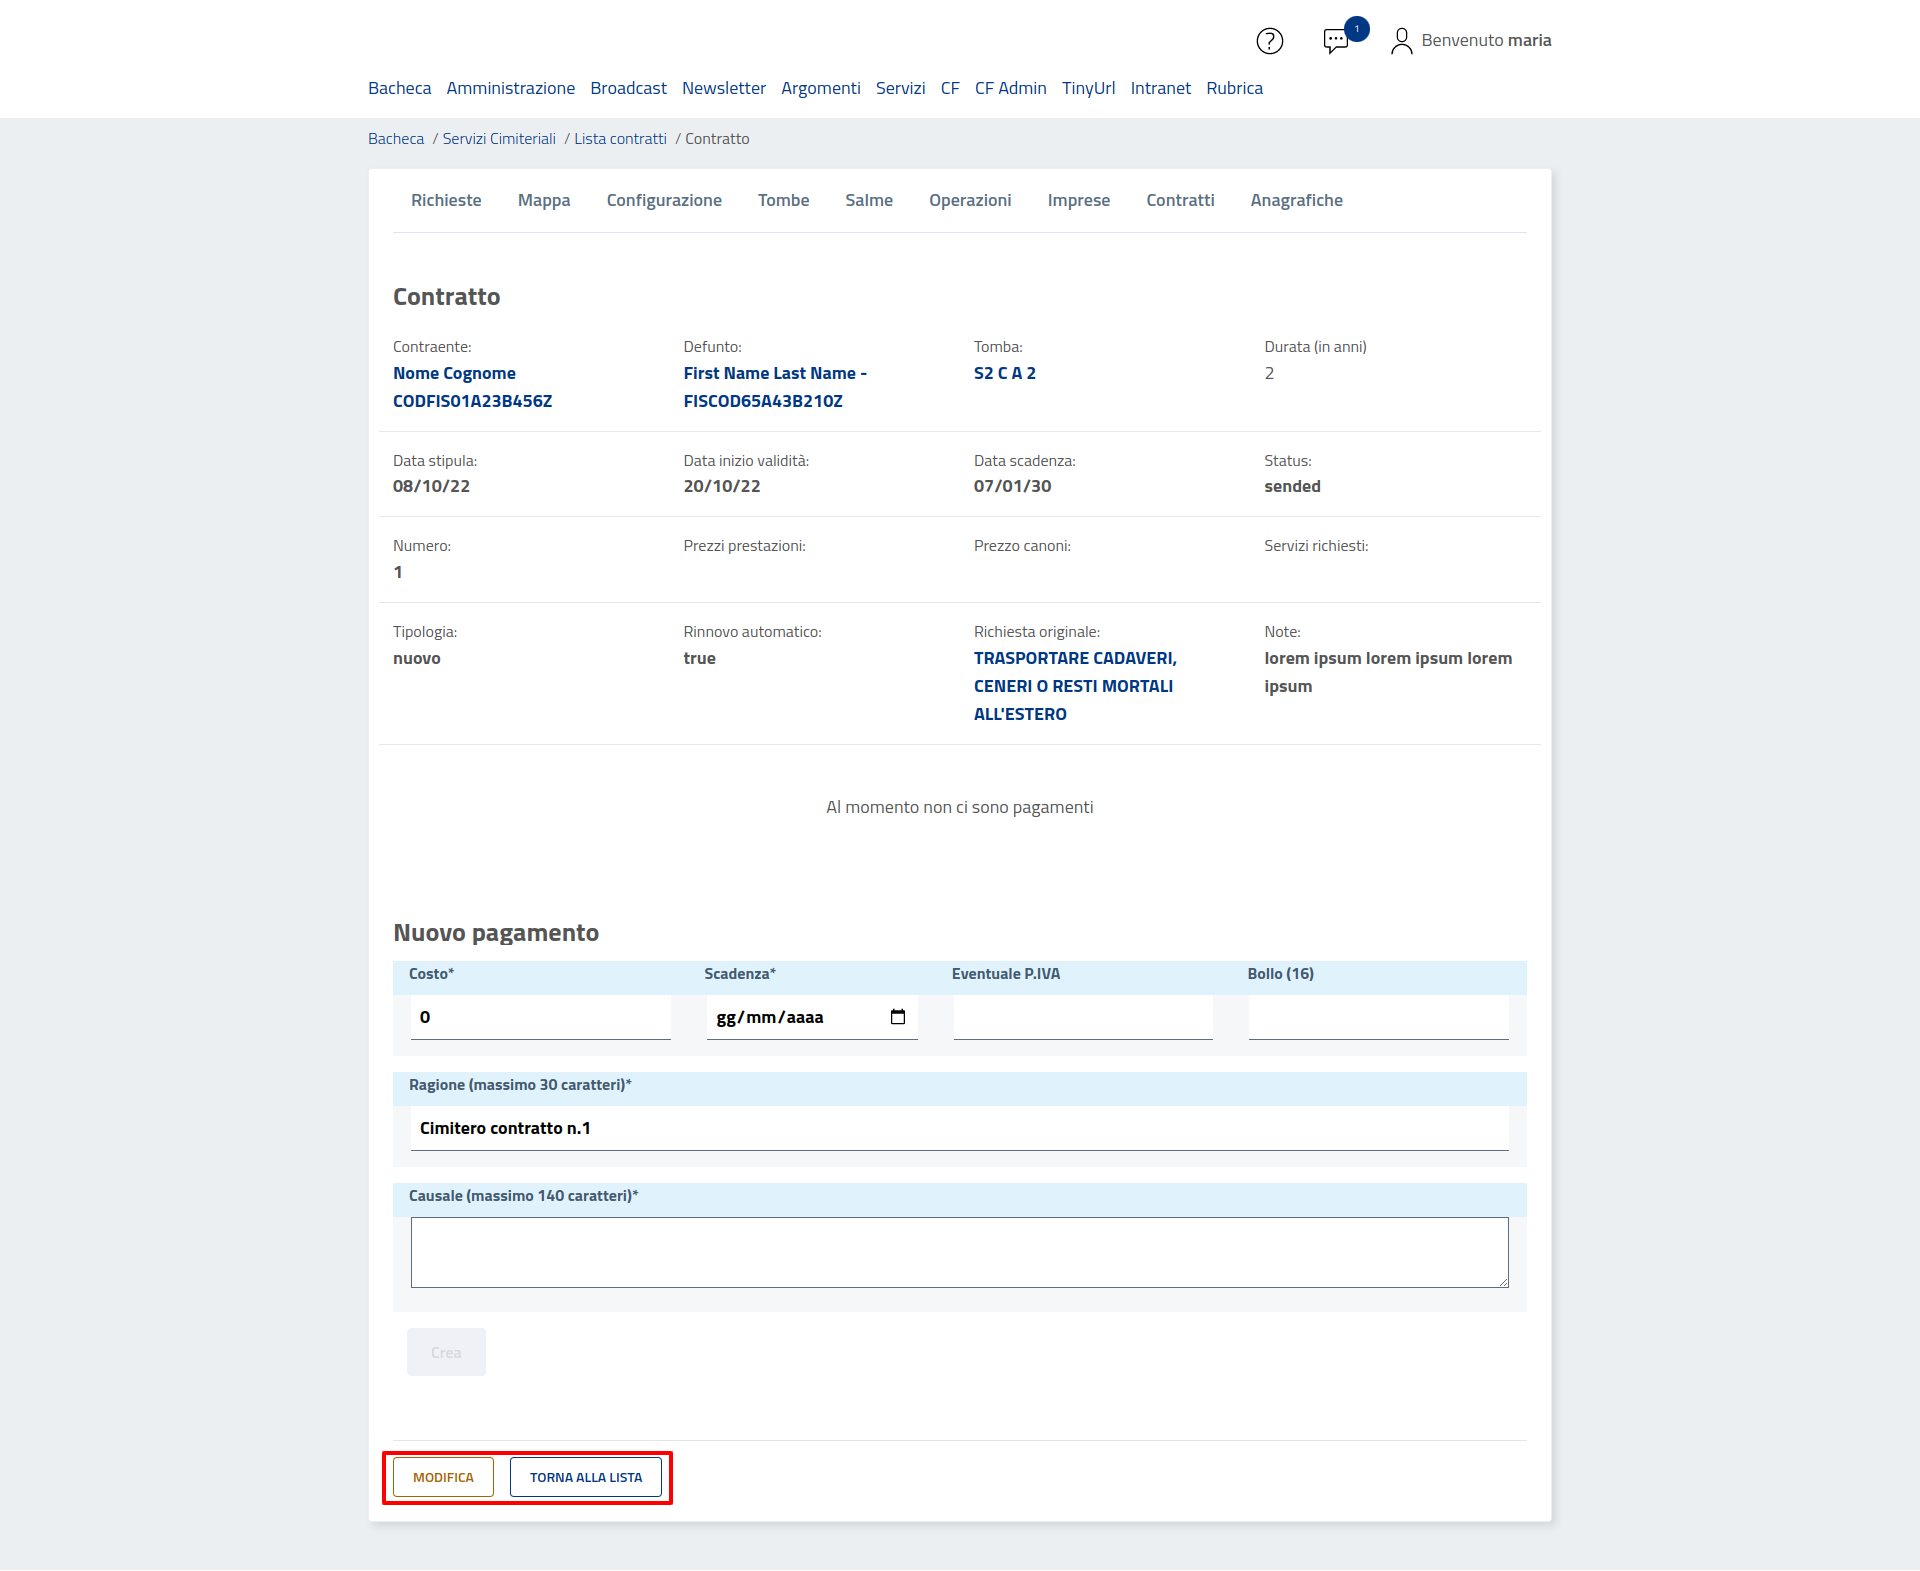This screenshot has width=1920, height=1571.
Task: Click the Crea button
Action: click(446, 1352)
